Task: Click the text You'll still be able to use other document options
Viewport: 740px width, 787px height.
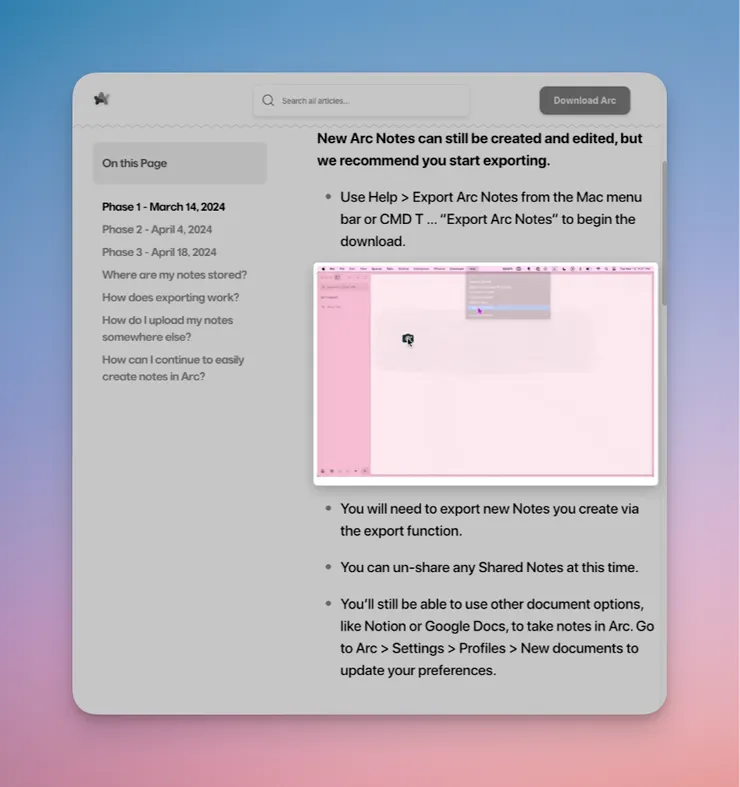Action: [x=497, y=637]
